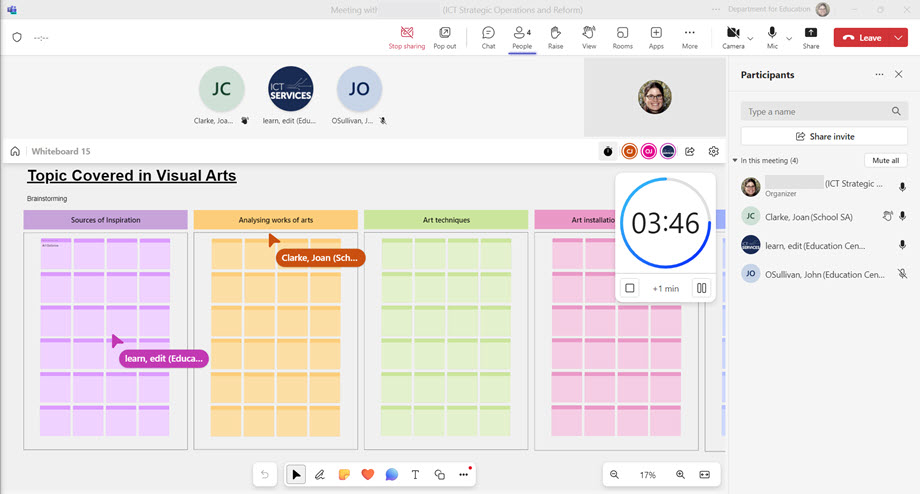Mute Clarke, Joan's microphone in list
Image resolution: width=920 pixels, height=494 pixels.
point(902,216)
